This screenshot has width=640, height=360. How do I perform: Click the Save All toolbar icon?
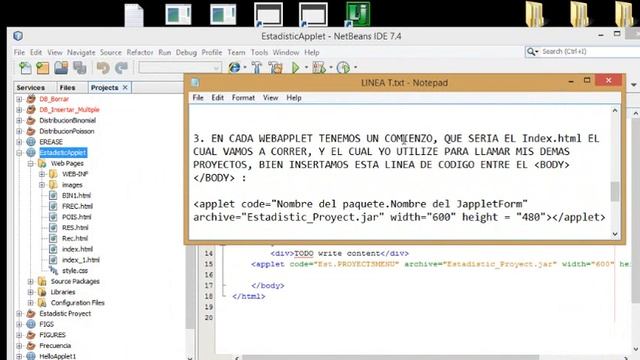tap(80, 68)
